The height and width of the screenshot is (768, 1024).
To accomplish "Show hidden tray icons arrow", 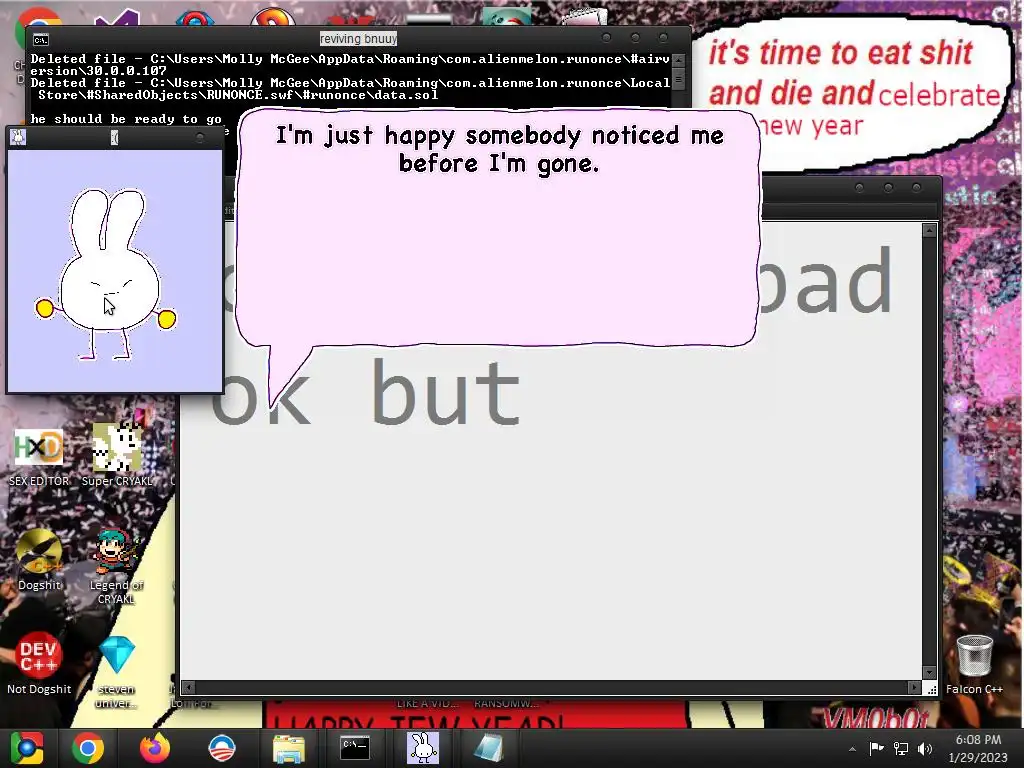I will 852,749.
